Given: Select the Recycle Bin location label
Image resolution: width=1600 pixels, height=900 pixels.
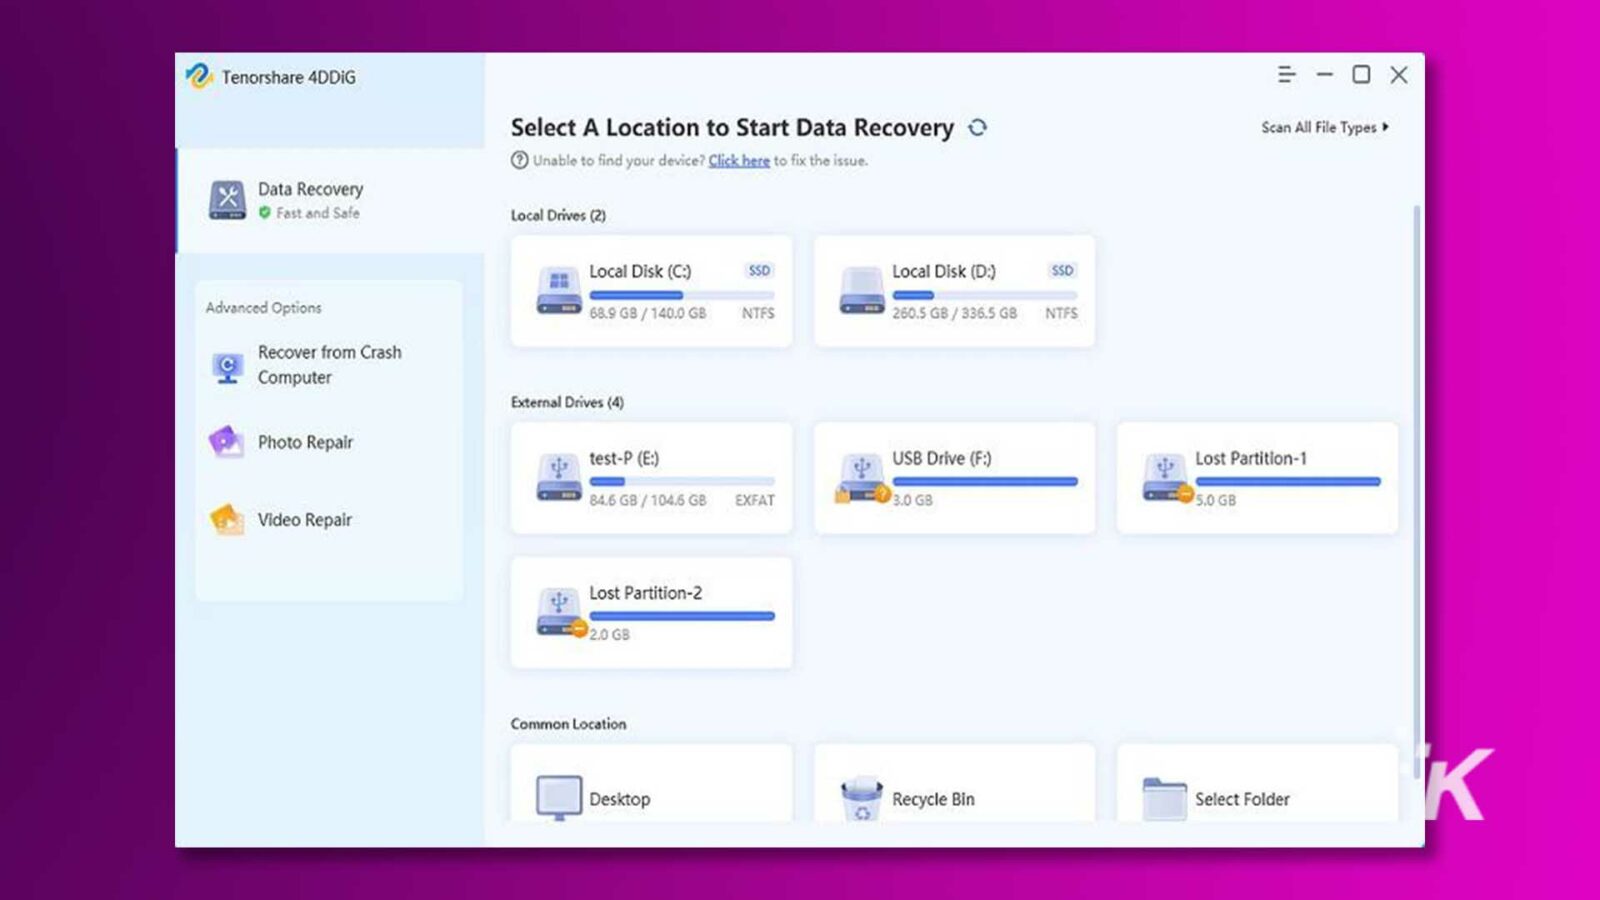Looking at the screenshot, I should [933, 799].
